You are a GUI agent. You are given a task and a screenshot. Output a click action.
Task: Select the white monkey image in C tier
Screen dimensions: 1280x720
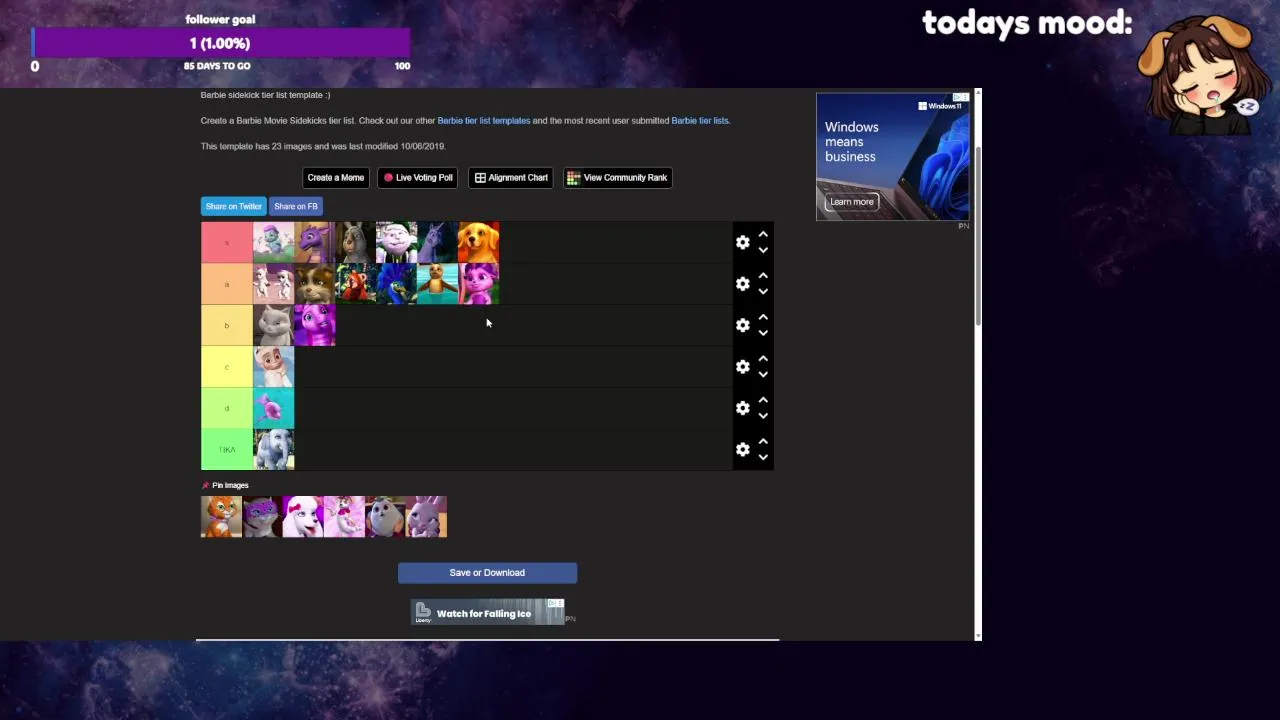click(273, 367)
